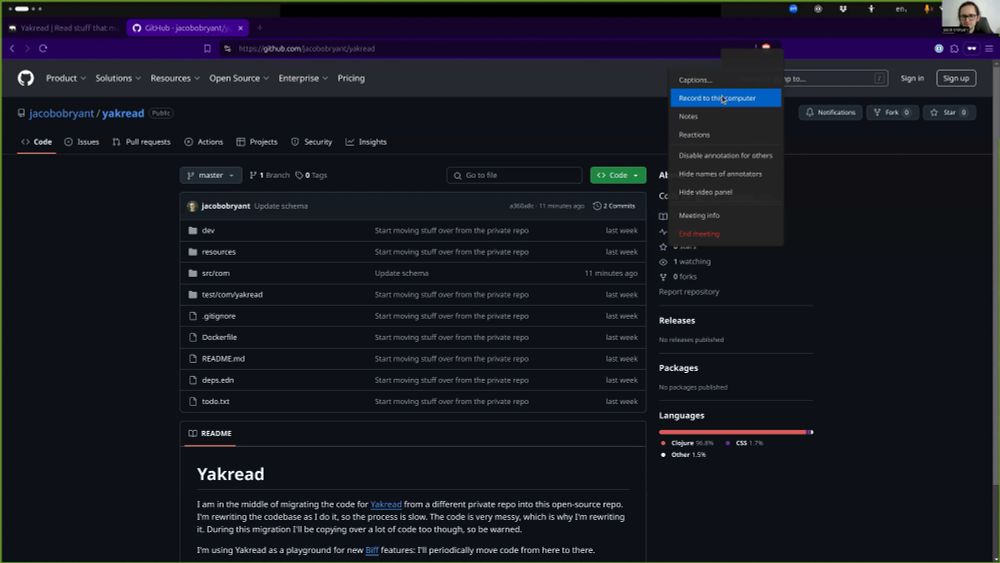Open the deps.edn file
The image size is (1000, 563).
pos(217,380)
